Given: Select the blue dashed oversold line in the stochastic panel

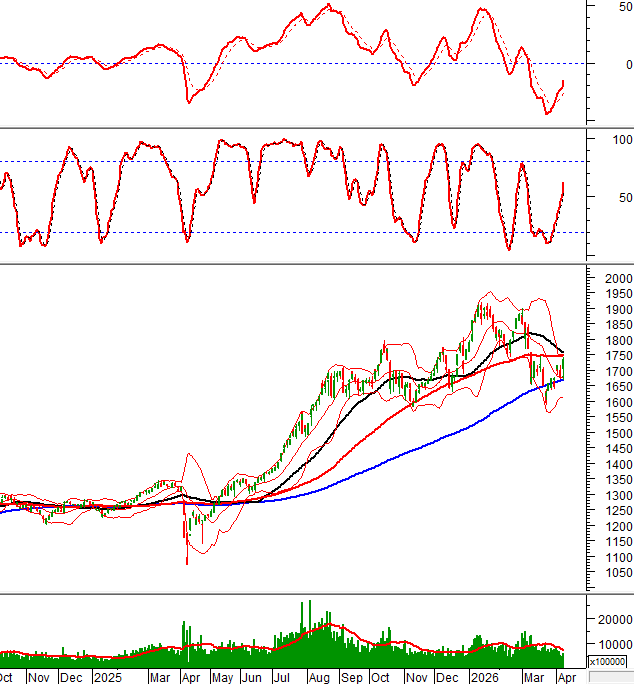Looking at the screenshot, I should (300, 232).
